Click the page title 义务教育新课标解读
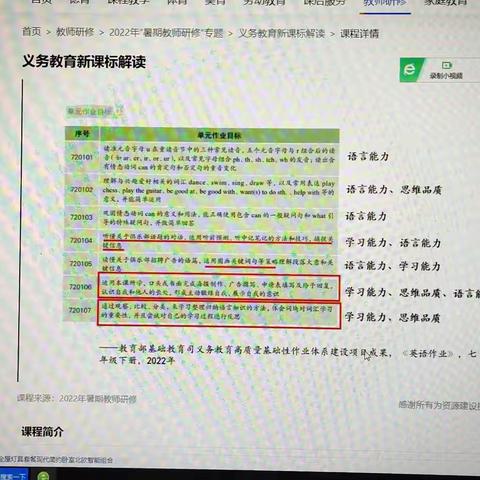Image resolution: width=480 pixels, height=480 pixels. 84,62
